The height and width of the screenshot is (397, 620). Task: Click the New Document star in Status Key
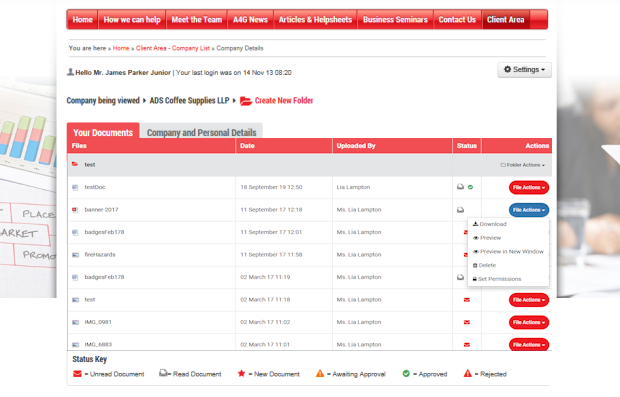pyautogui.click(x=241, y=373)
